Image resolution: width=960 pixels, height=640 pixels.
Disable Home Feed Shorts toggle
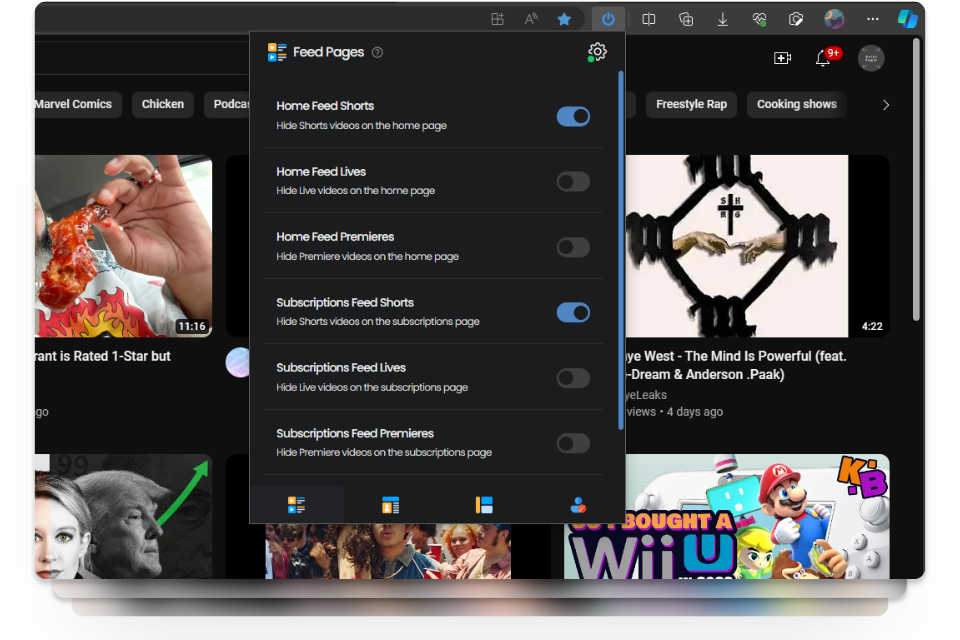[x=573, y=116]
